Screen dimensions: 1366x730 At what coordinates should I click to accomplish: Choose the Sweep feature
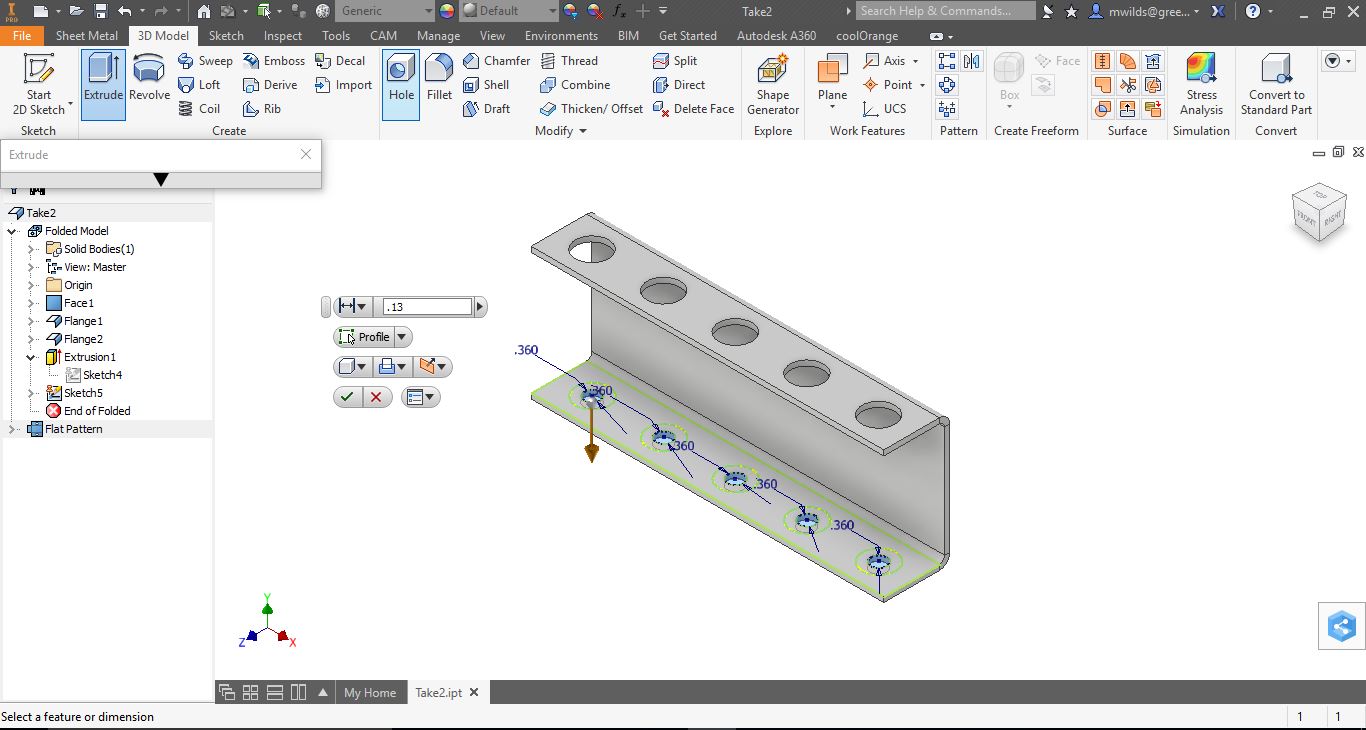[204, 61]
